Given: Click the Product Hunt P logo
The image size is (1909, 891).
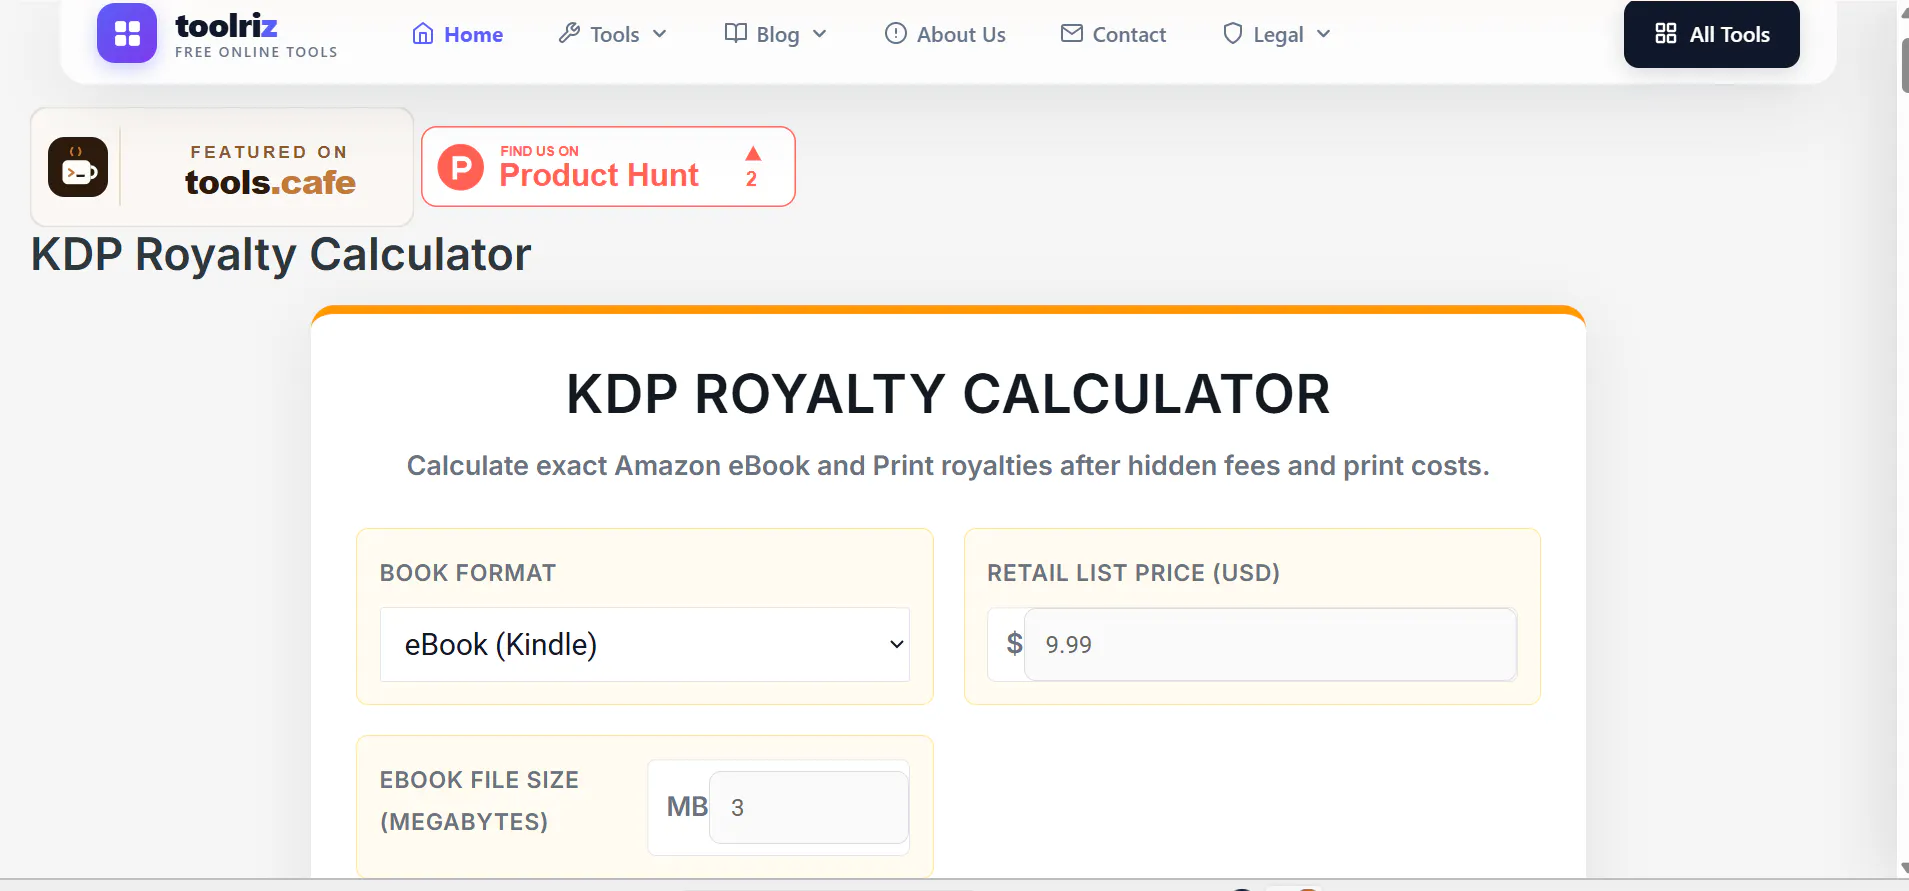Looking at the screenshot, I should tap(461, 167).
